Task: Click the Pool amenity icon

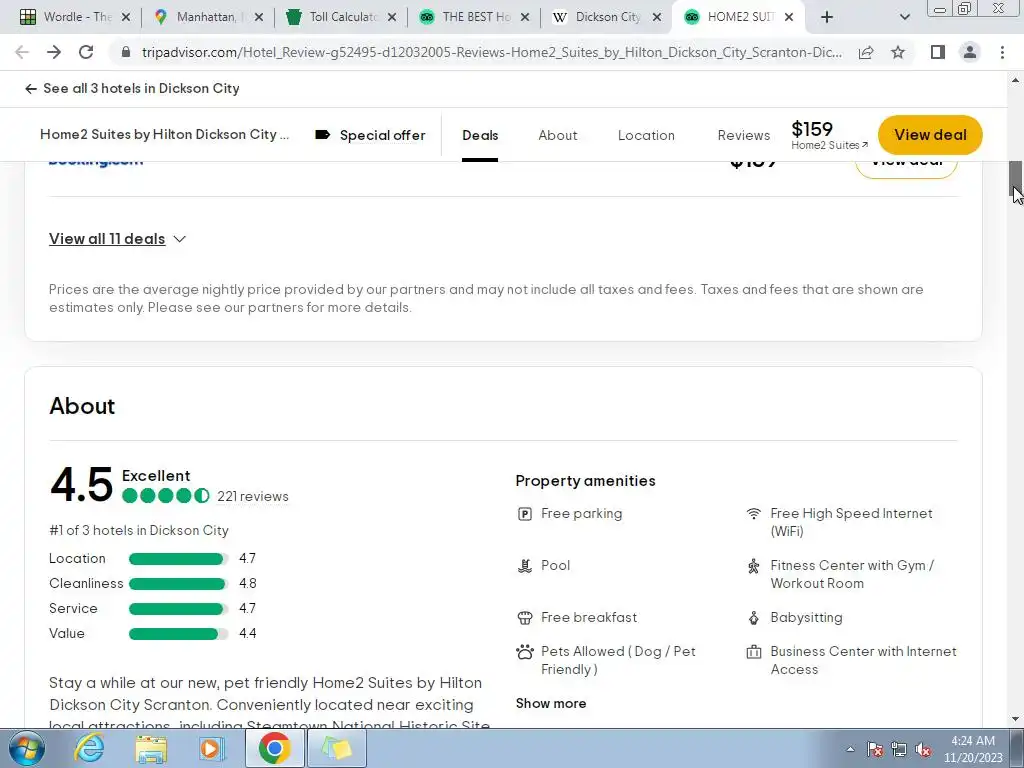Action: point(524,566)
